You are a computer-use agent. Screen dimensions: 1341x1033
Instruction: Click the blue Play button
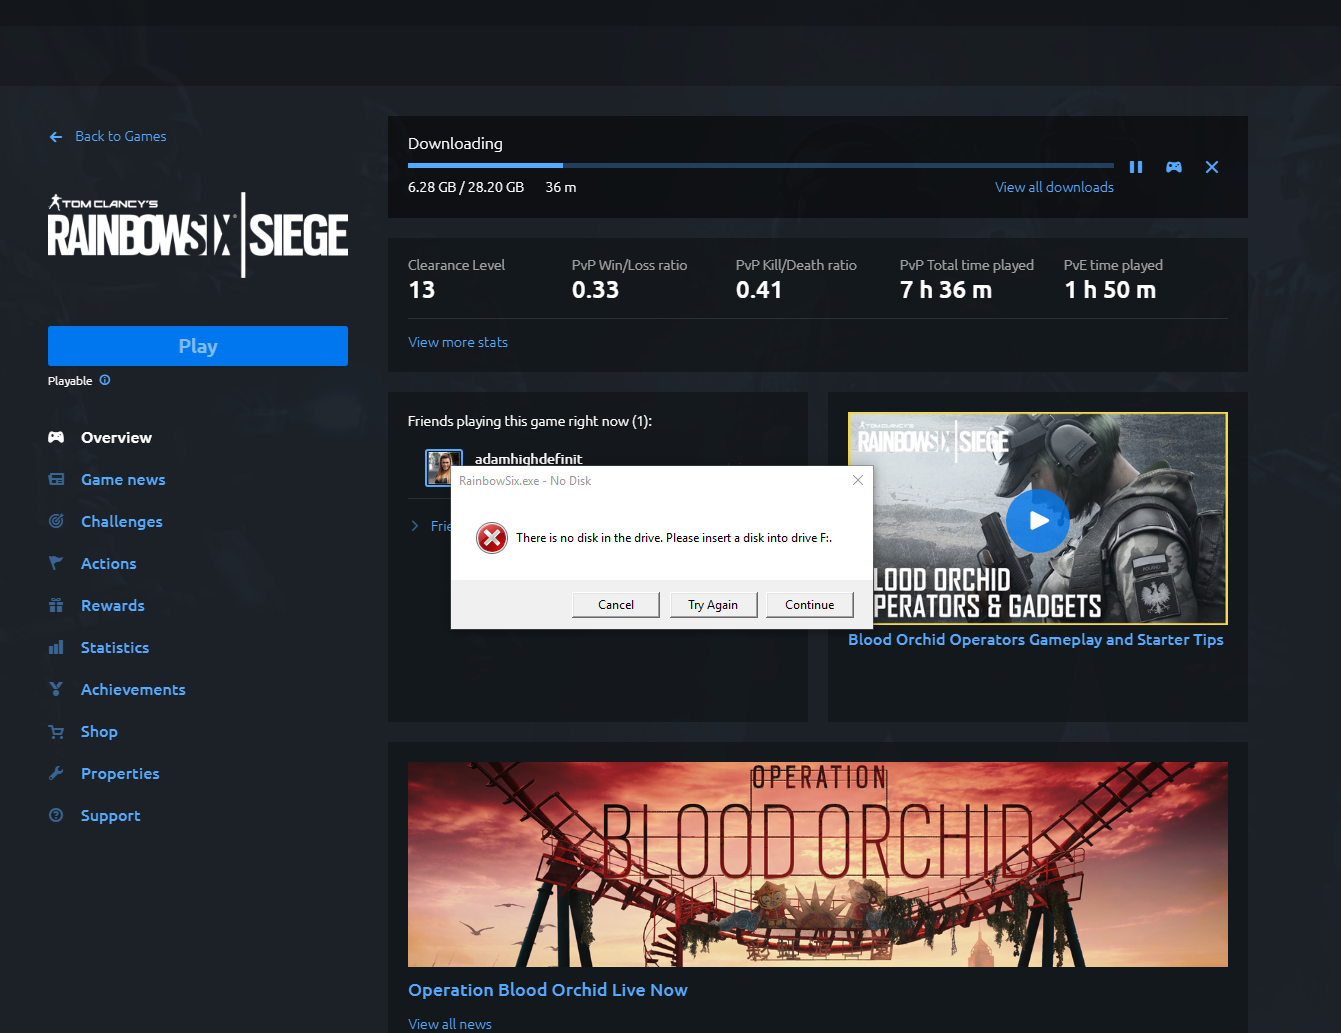click(198, 346)
